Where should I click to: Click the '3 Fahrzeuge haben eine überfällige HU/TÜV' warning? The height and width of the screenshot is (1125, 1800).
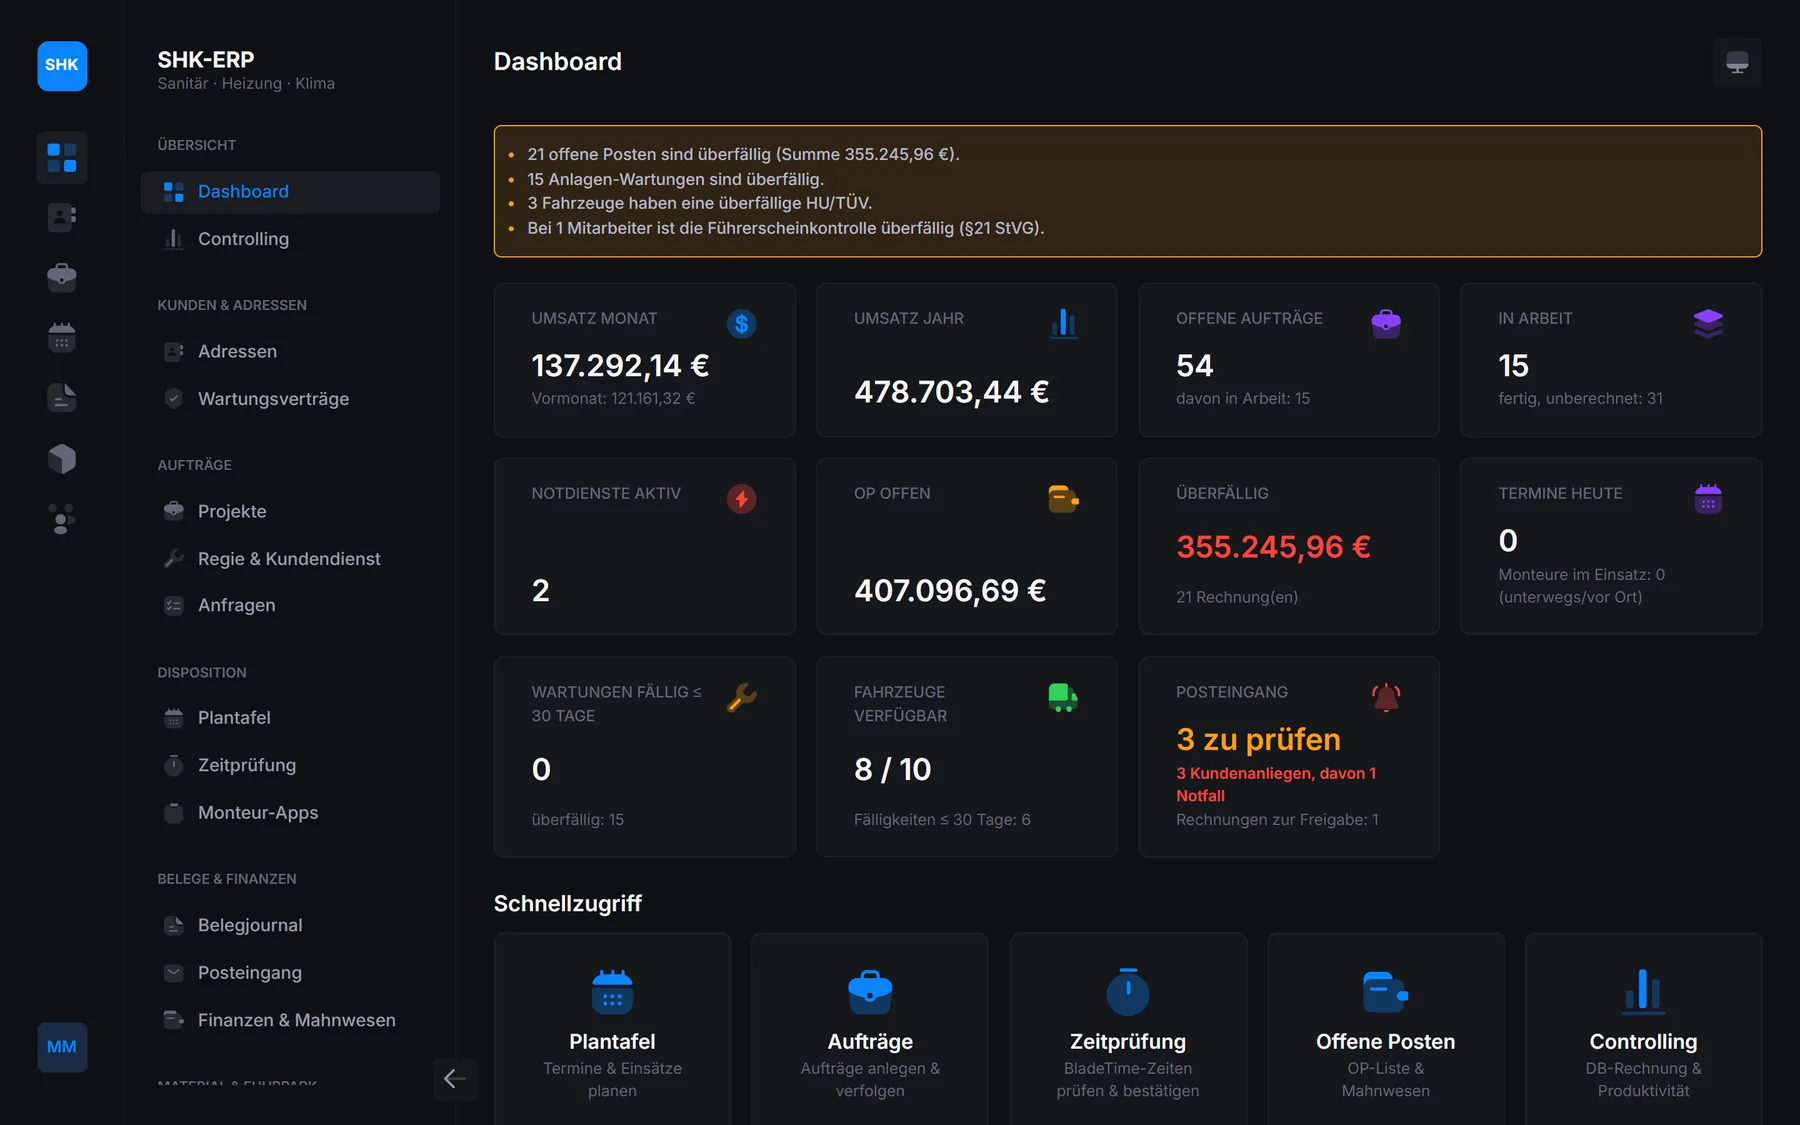pos(699,203)
